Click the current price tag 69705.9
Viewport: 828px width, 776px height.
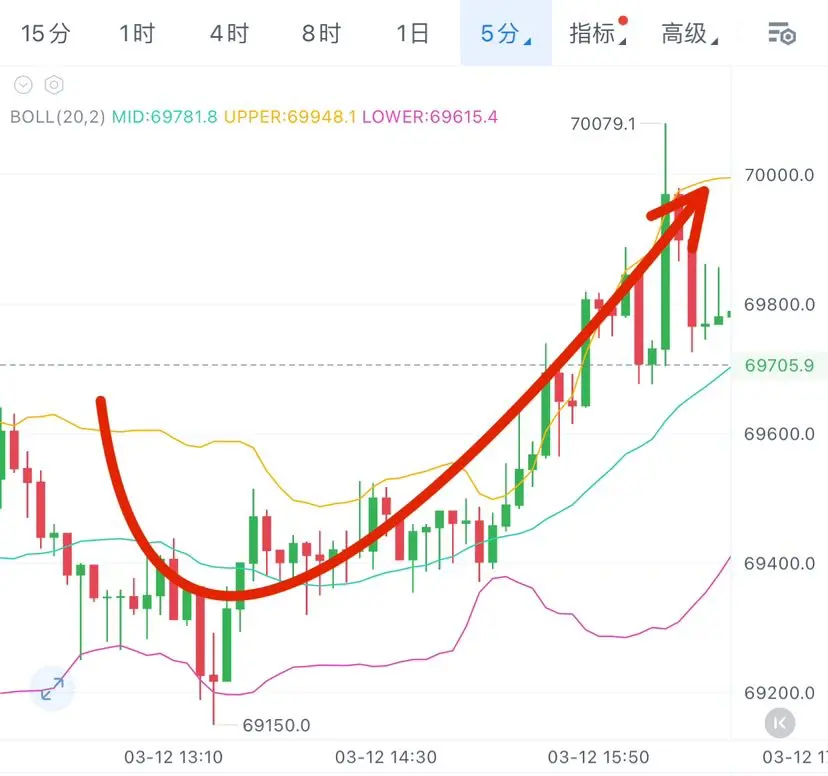pyautogui.click(x=779, y=365)
